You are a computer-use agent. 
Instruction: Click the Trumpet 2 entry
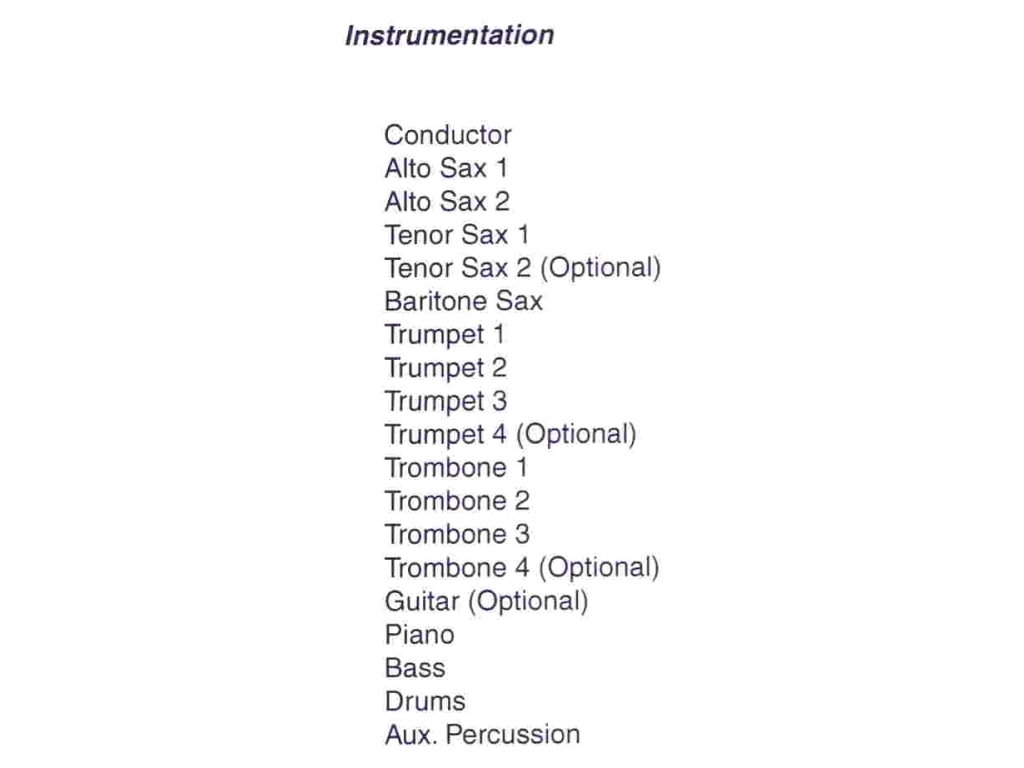click(x=445, y=369)
